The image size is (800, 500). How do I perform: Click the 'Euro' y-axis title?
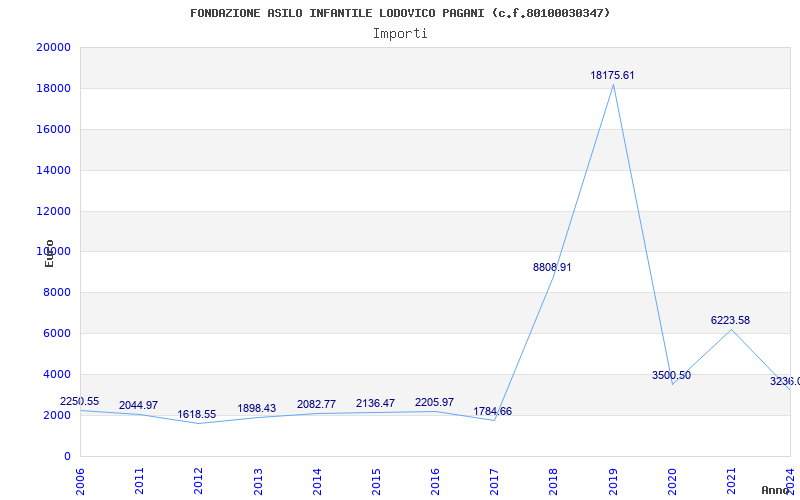click(49, 253)
